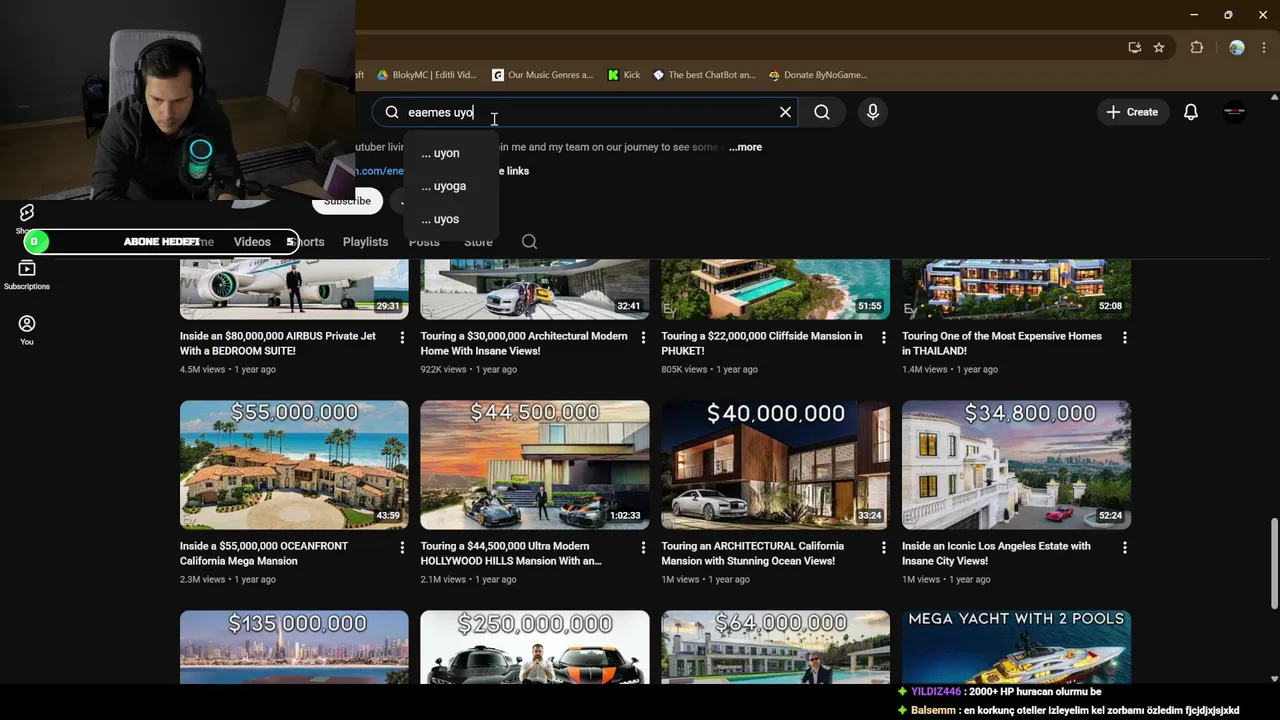Open the $250,000,000 video thumbnail
The height and width of the screenshot is (720, 1280).
point(535,647)
